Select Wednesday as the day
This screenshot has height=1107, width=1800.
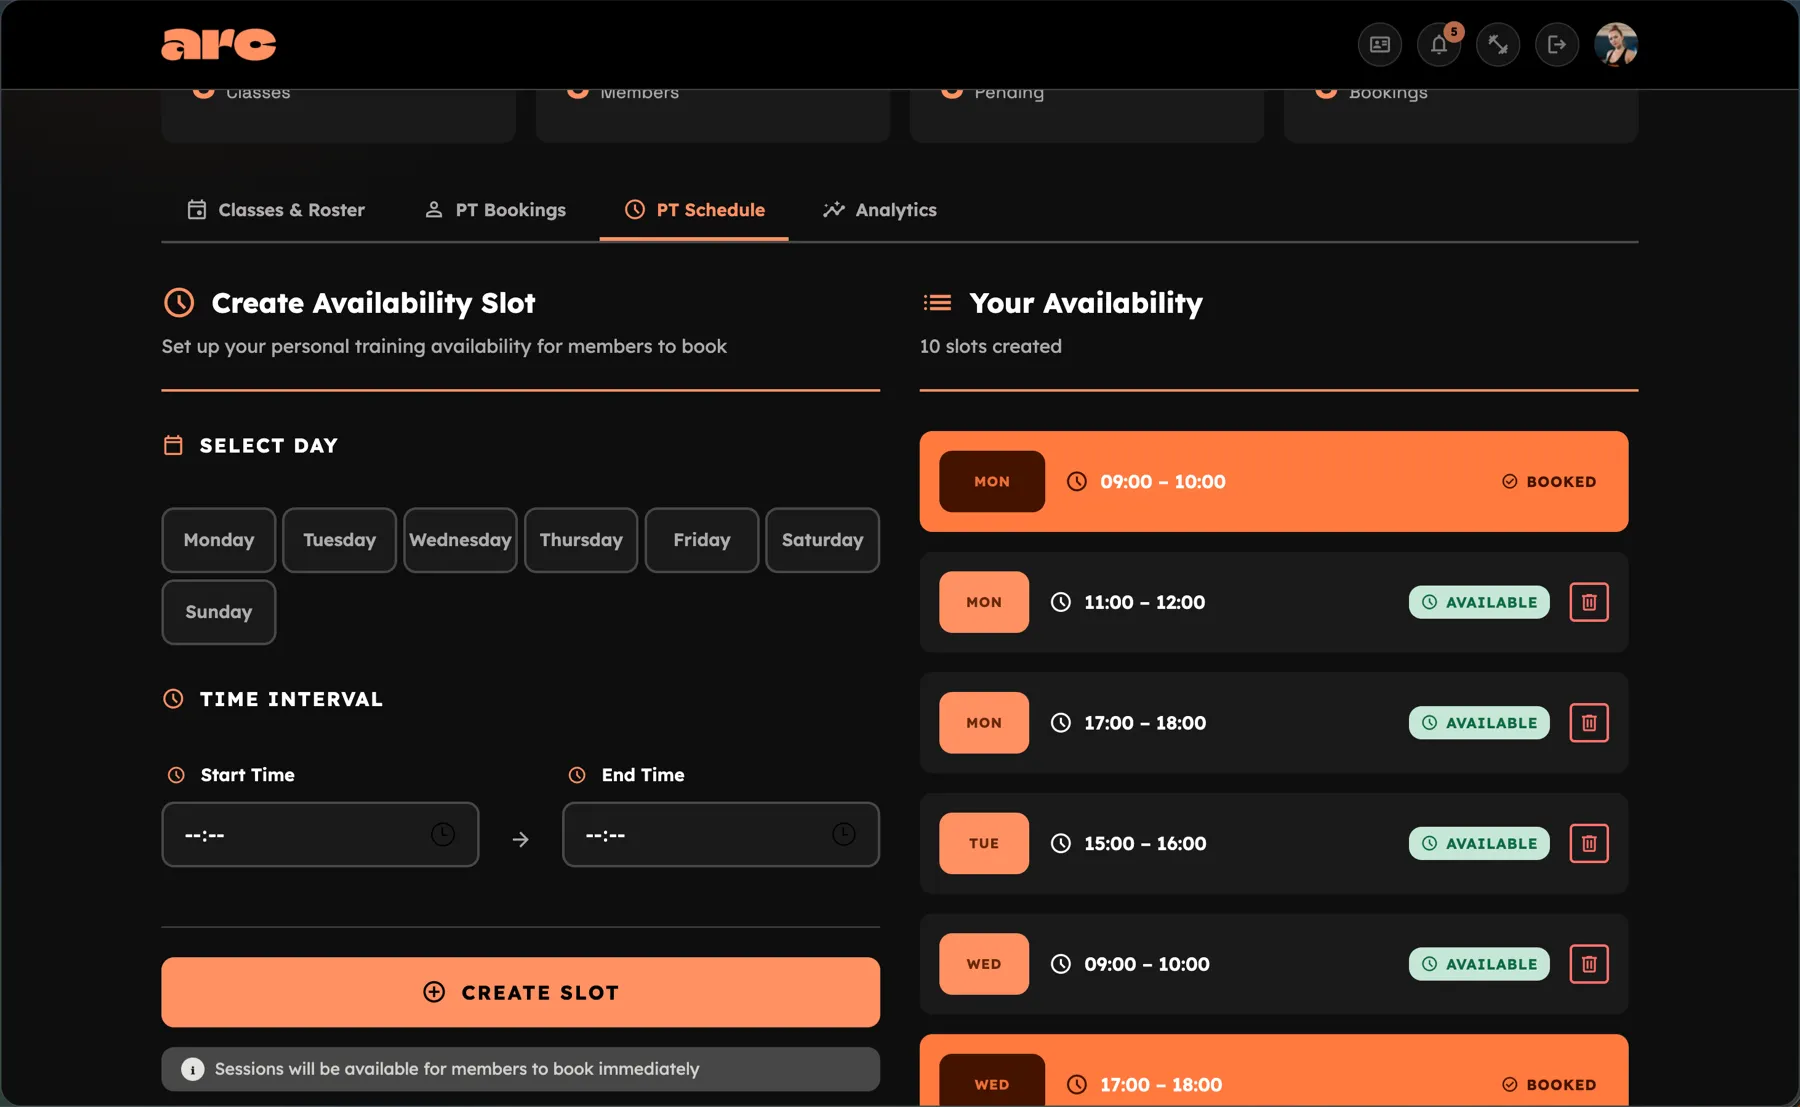click(x=460, y=540)
